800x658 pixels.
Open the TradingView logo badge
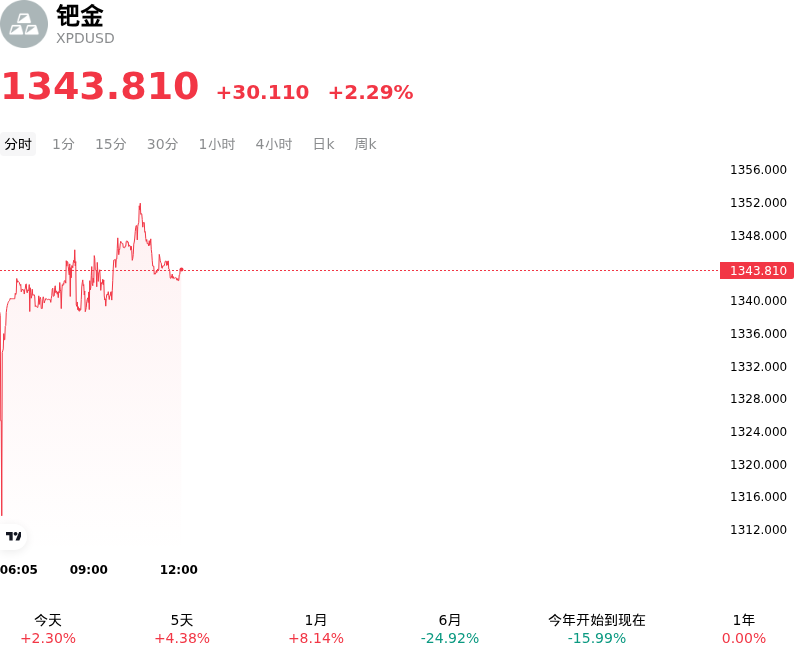(x=13, y=536)
